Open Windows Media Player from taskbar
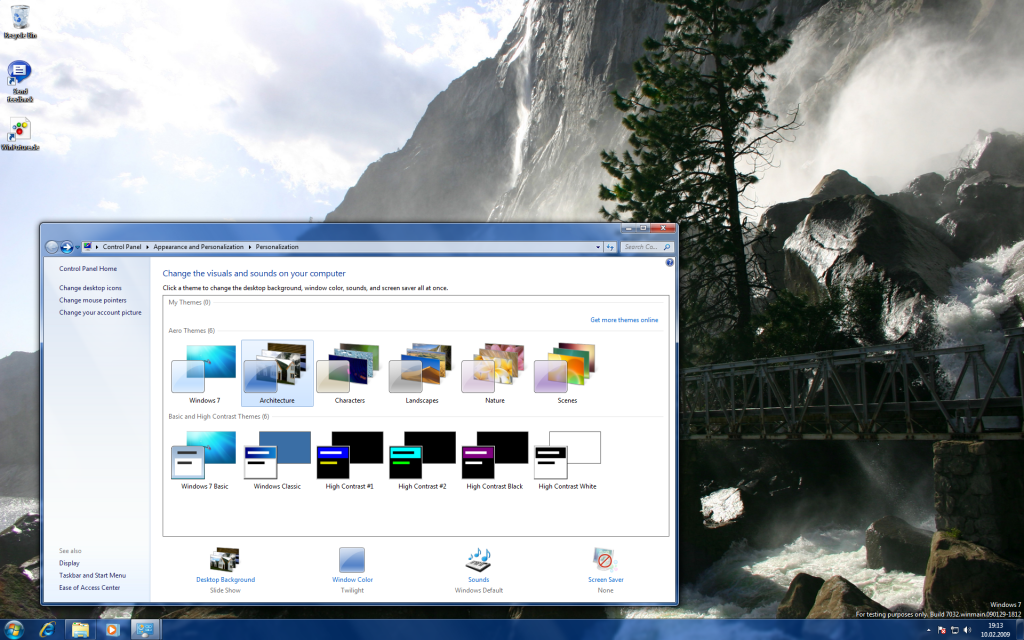Image resolution: width=1024 pixels, height=640 pixels. (112, 630)
